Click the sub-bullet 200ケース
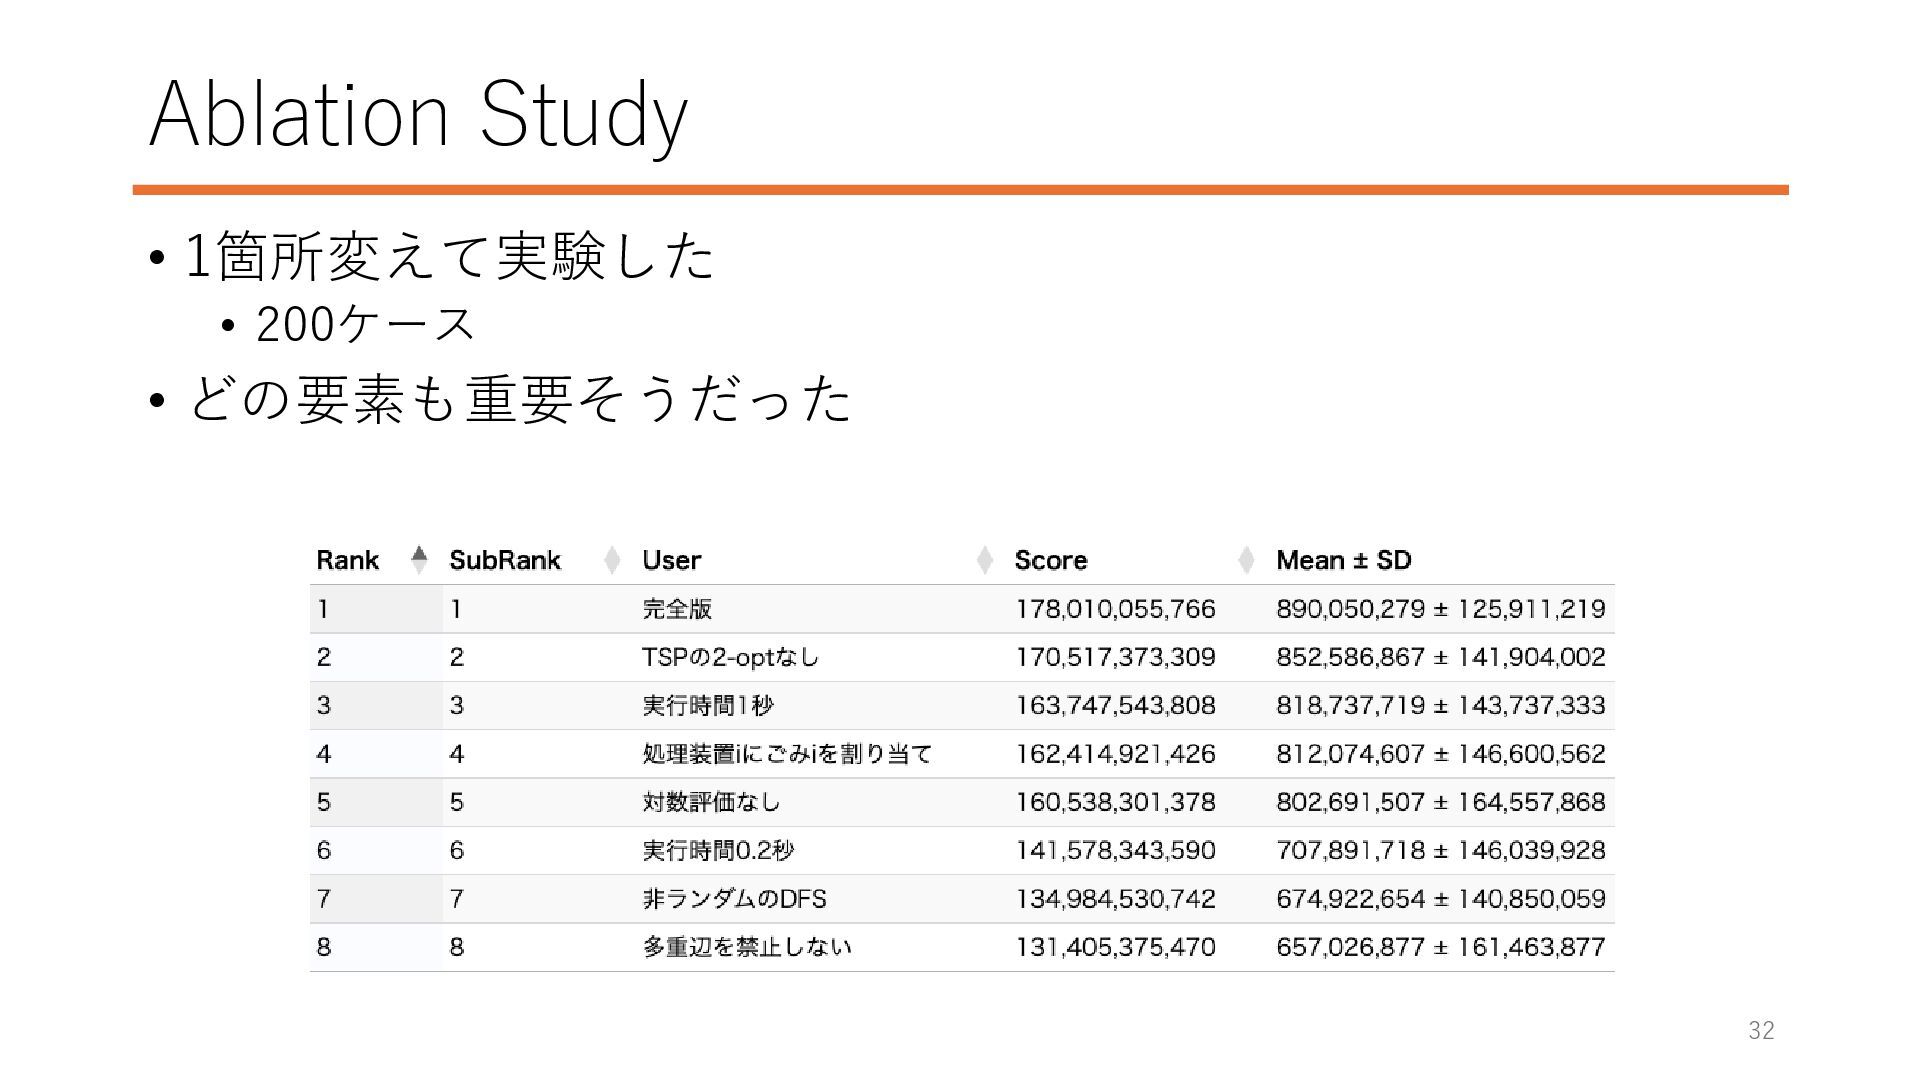Image resolution: width=1920 pixels, height=1080 pixels. (366, 324)
